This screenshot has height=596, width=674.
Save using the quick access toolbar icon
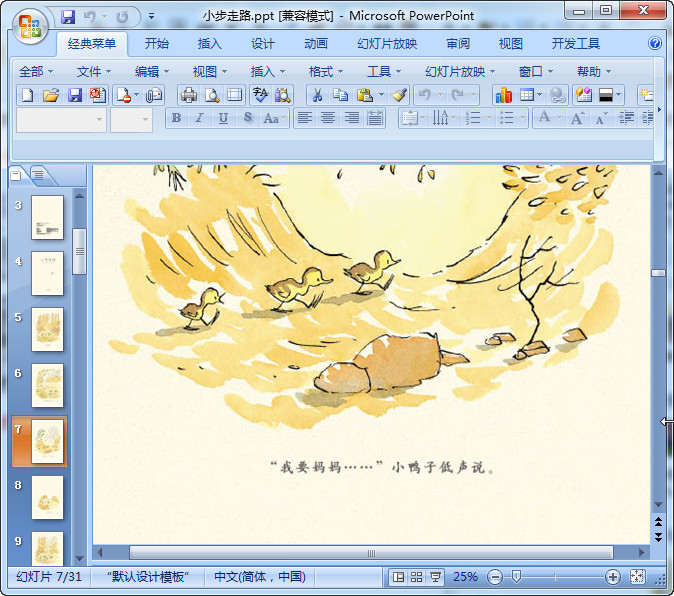tap(68, 17)
